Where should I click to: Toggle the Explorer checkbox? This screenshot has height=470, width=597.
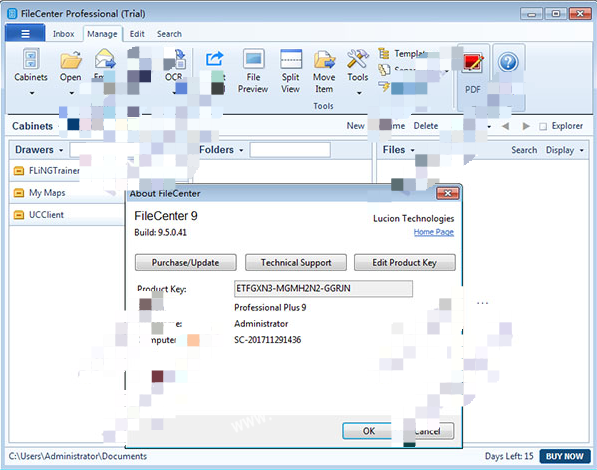pyautogui.click(x=543, y=126)
